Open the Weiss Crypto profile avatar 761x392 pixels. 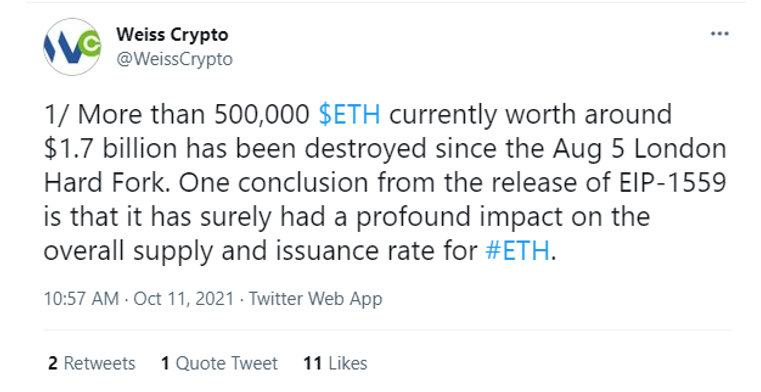point(72,47)
